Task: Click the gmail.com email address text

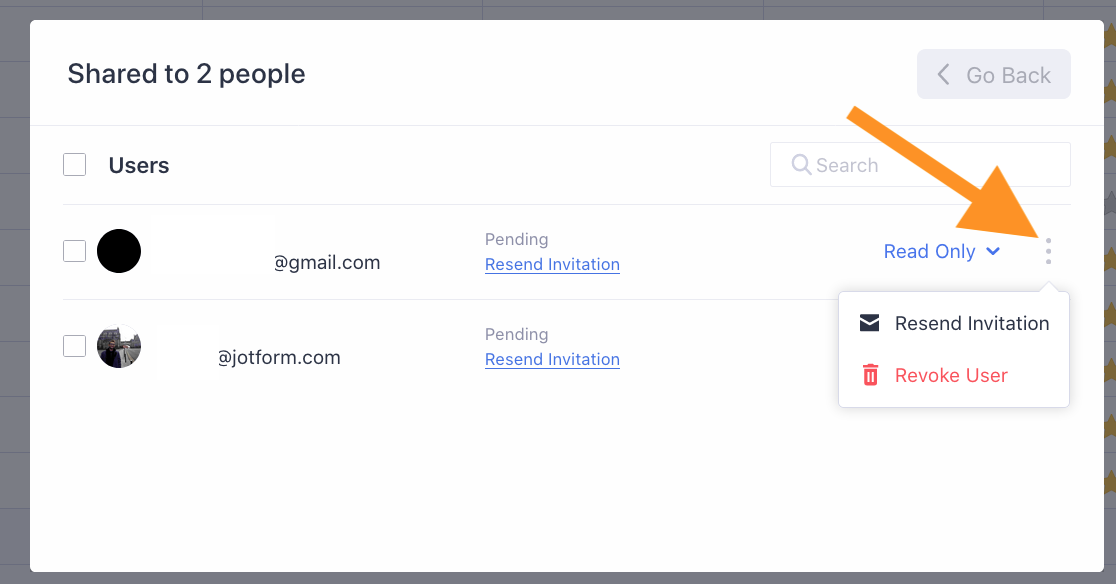Action: tap(327, 263)
